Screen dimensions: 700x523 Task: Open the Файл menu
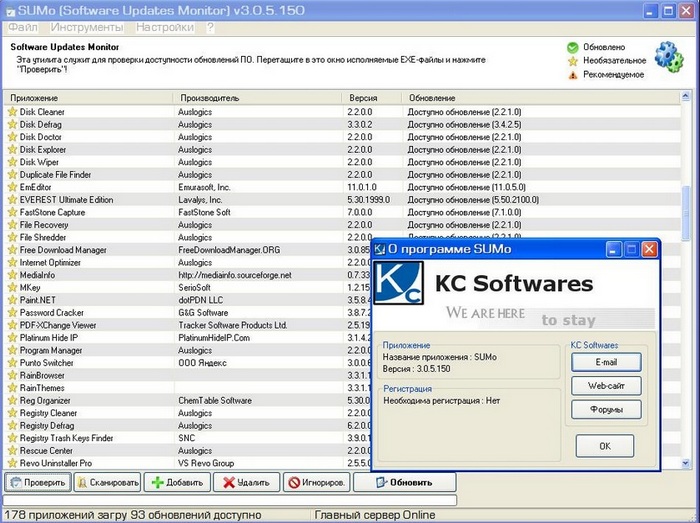pyautogui.click(x=22, y=28)
